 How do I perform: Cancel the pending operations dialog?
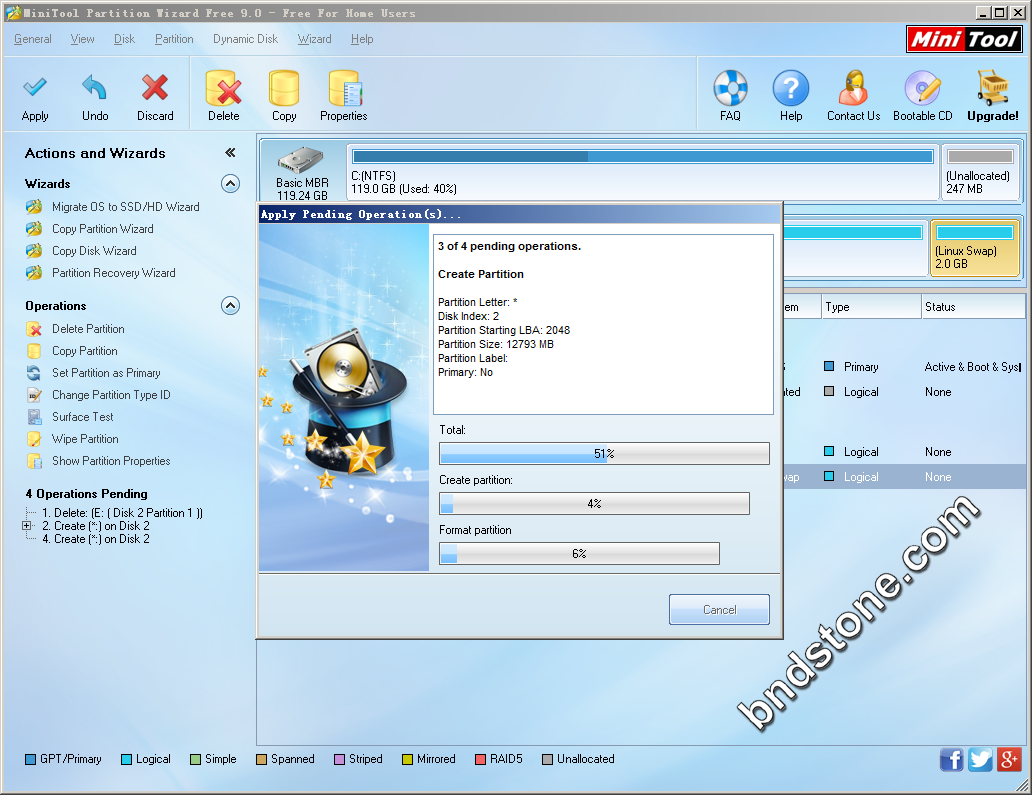(x=719, y=609)
